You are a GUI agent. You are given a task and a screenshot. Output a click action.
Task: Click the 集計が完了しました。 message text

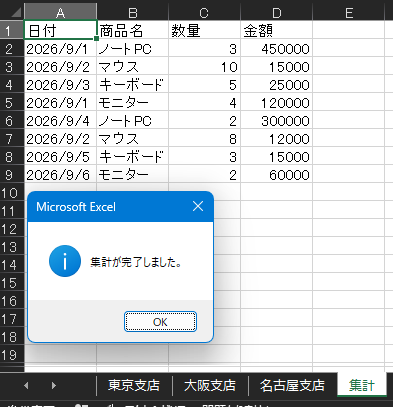click(136, 262)
